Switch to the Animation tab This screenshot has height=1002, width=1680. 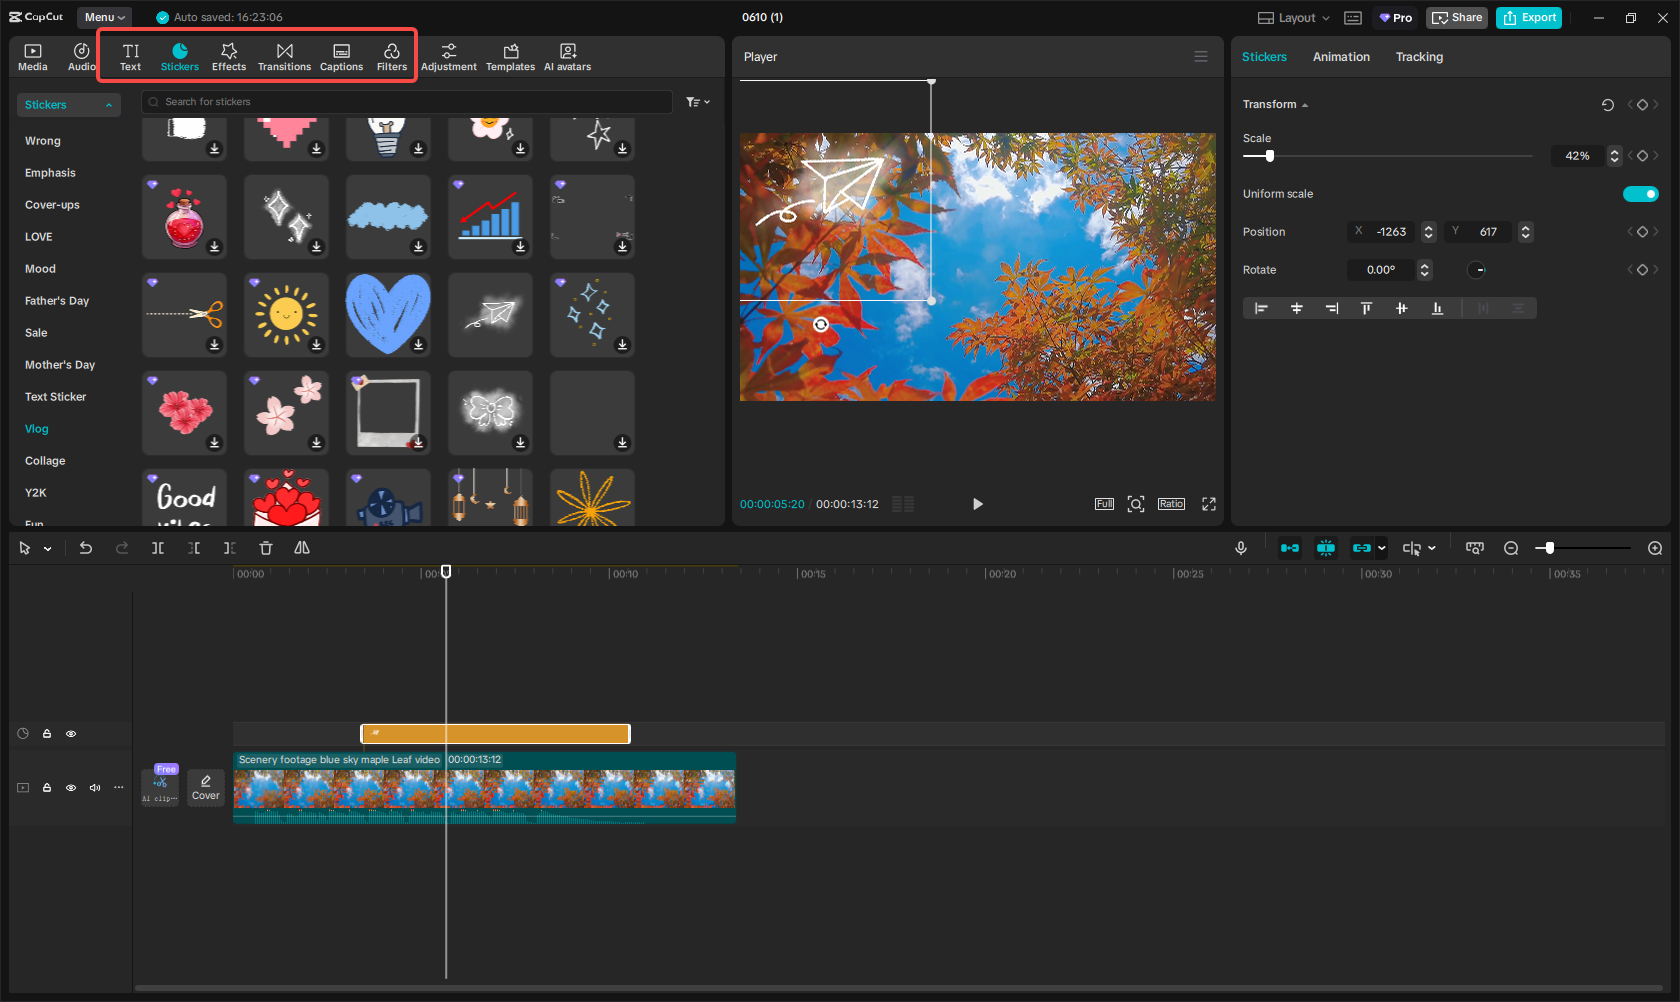point(1341,57)
